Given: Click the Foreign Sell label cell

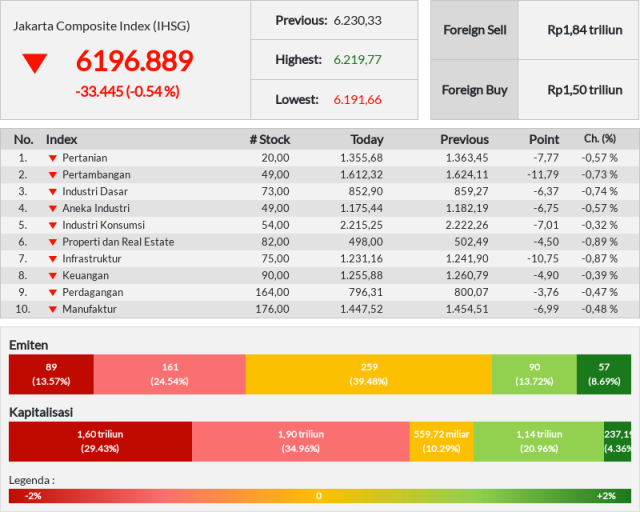Looking at the screenshot, I should pos(474,30).
